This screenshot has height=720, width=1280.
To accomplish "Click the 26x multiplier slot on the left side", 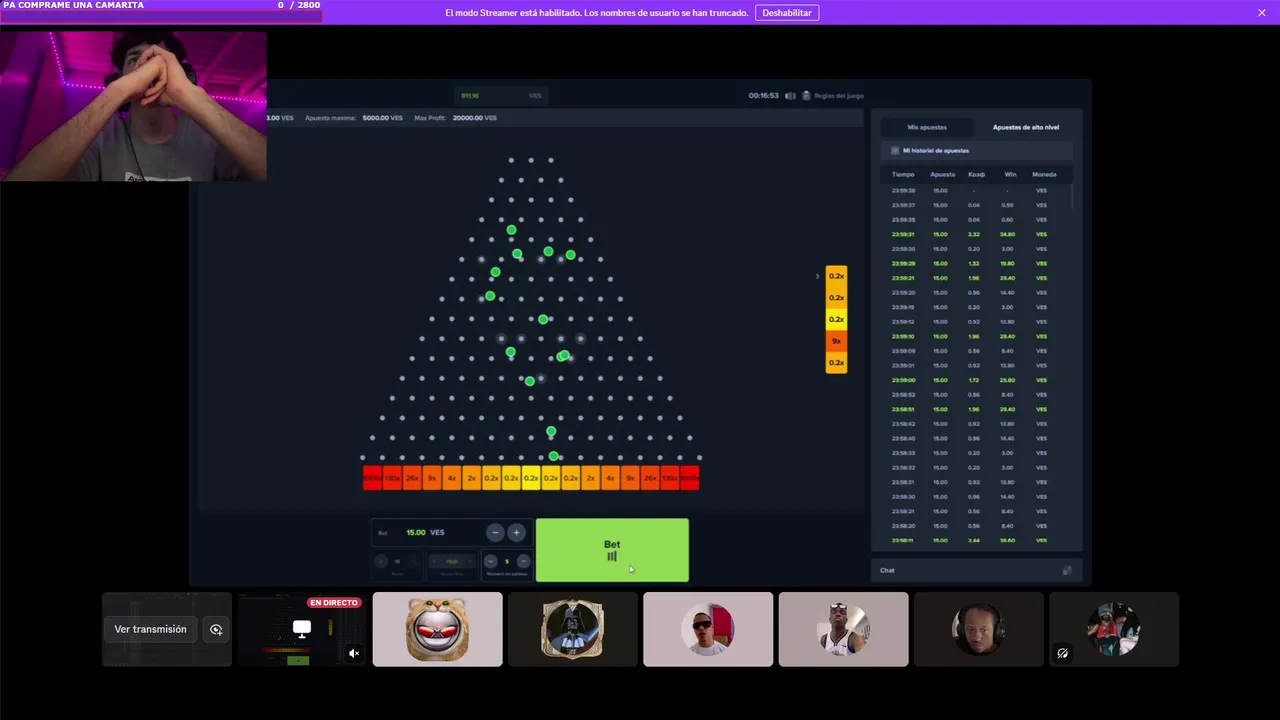I will click(412, 478).
